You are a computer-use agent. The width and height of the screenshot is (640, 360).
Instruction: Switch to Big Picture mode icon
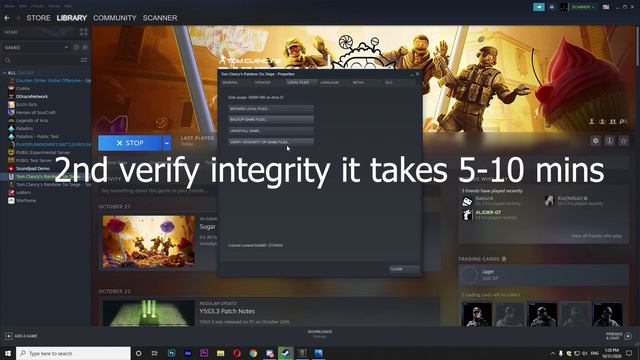pos(606,7)
